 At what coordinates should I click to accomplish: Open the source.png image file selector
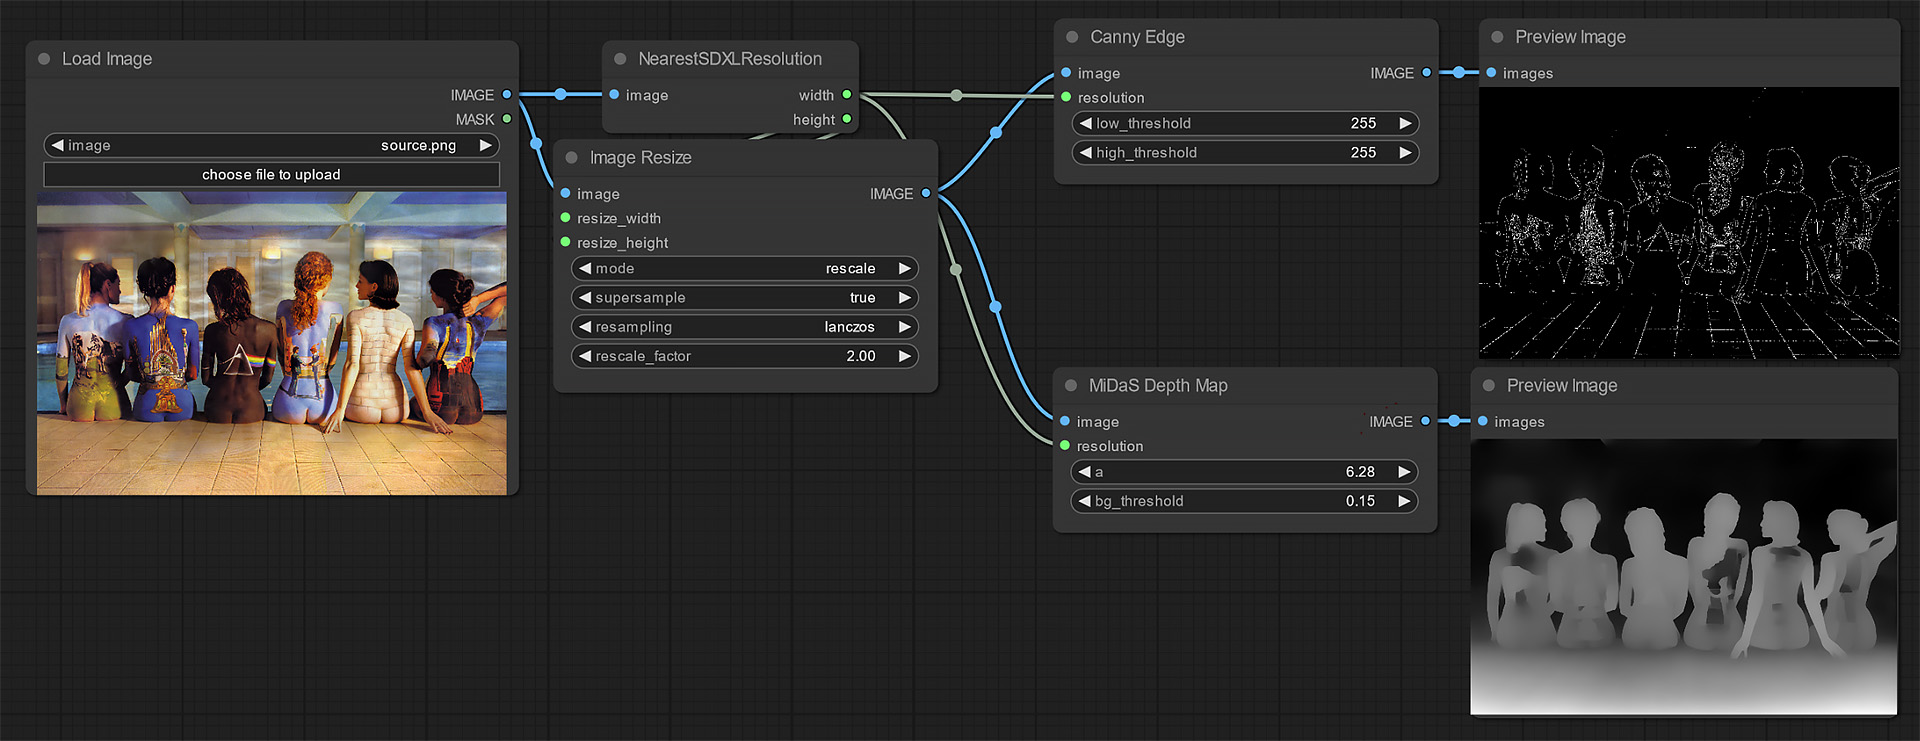point(271,145)
